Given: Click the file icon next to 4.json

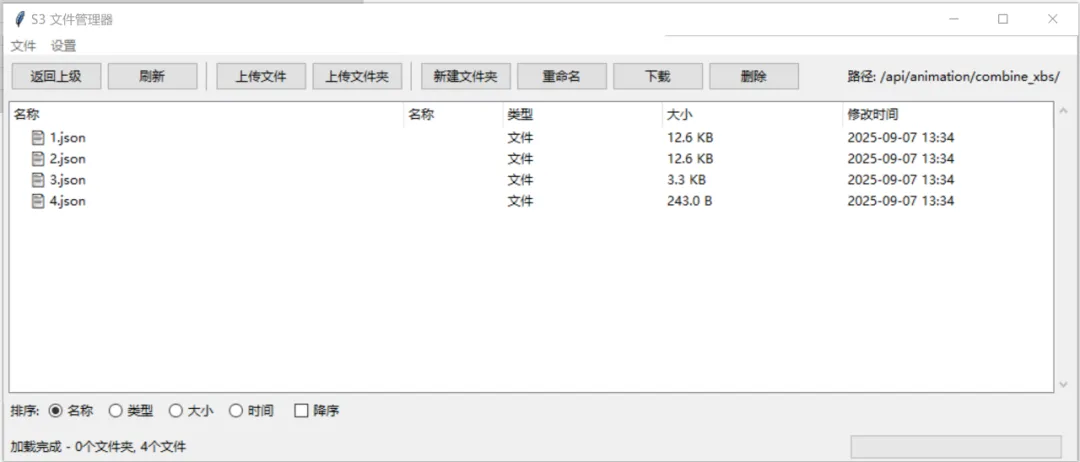Looking at the screenshot, I should tap(38, 201).
